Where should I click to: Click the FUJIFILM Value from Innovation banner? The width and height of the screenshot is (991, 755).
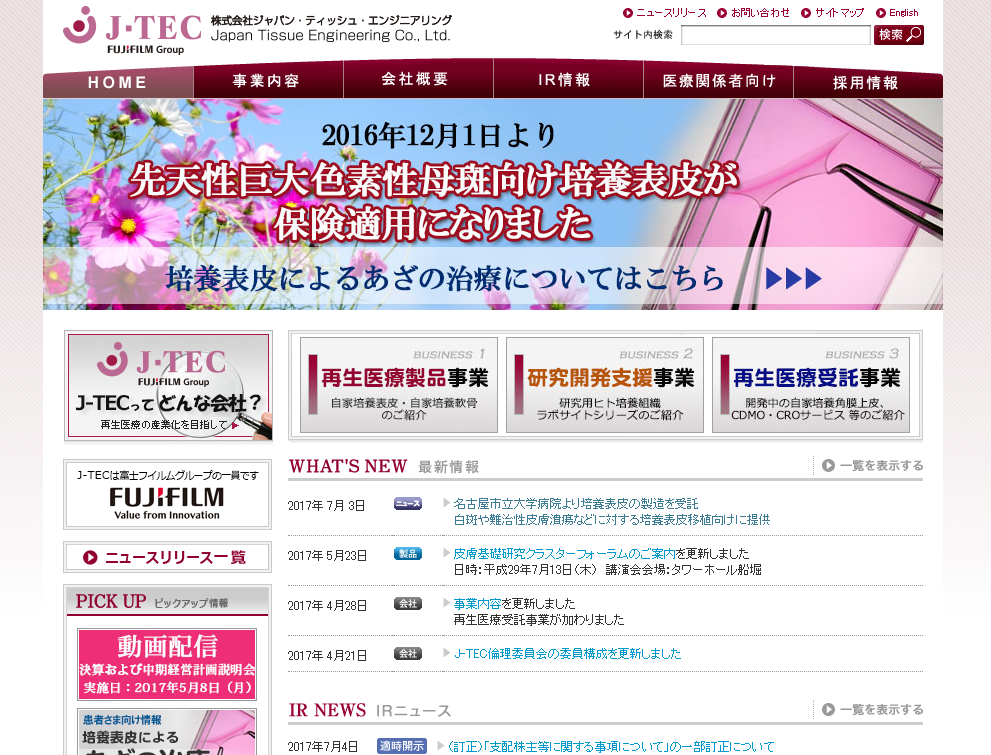[x=167, y=494]
